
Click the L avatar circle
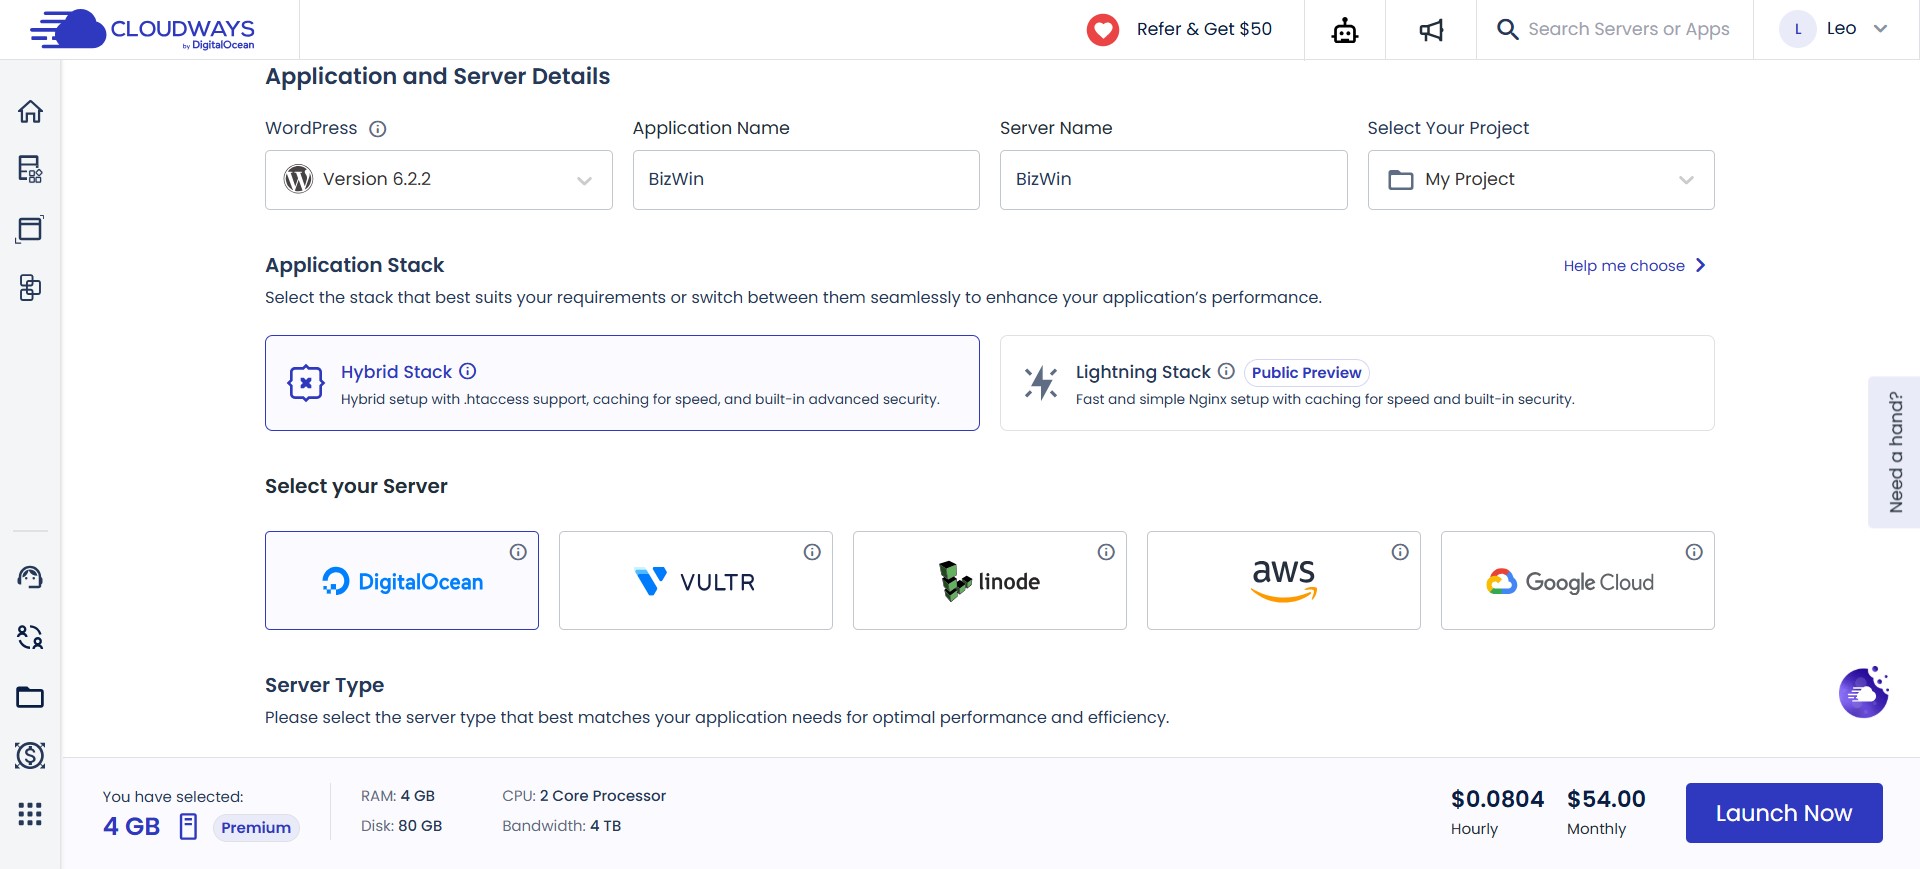pyautogui.click(x=1798, y=29)
